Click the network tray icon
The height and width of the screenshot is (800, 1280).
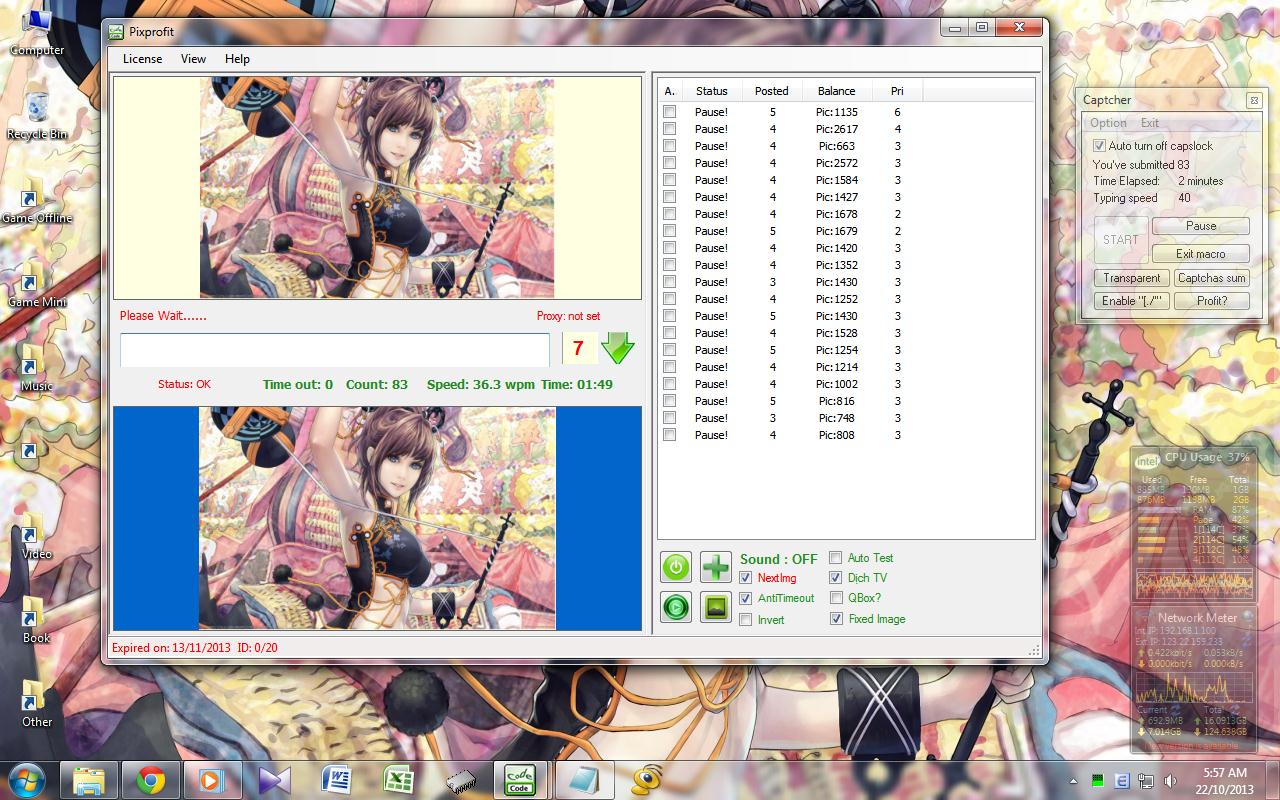[1145, 780]
